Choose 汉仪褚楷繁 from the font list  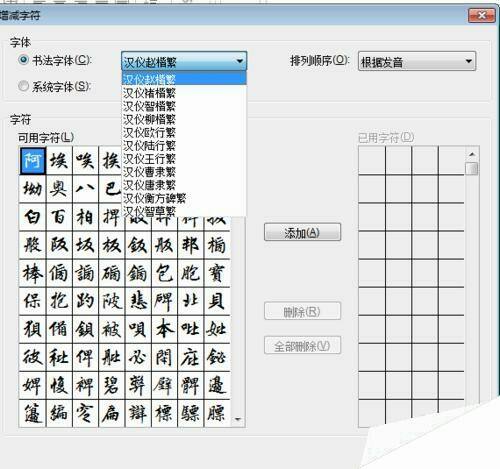point(184,92)
